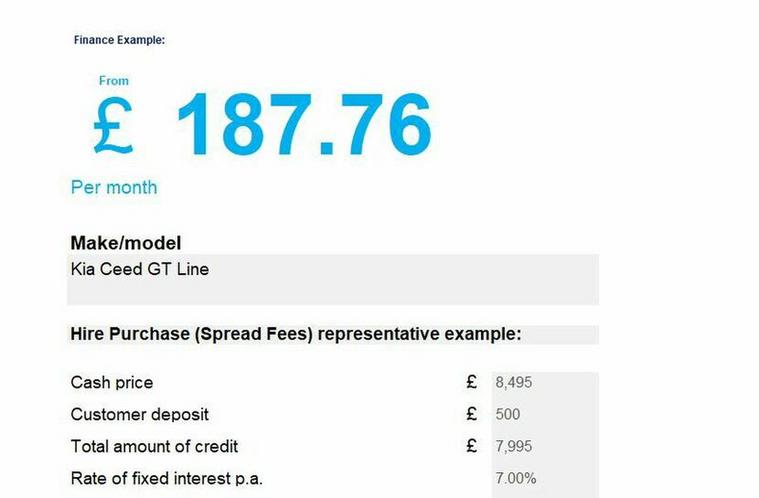
Task: Click the Cash price label
Action: pos(112,382)
